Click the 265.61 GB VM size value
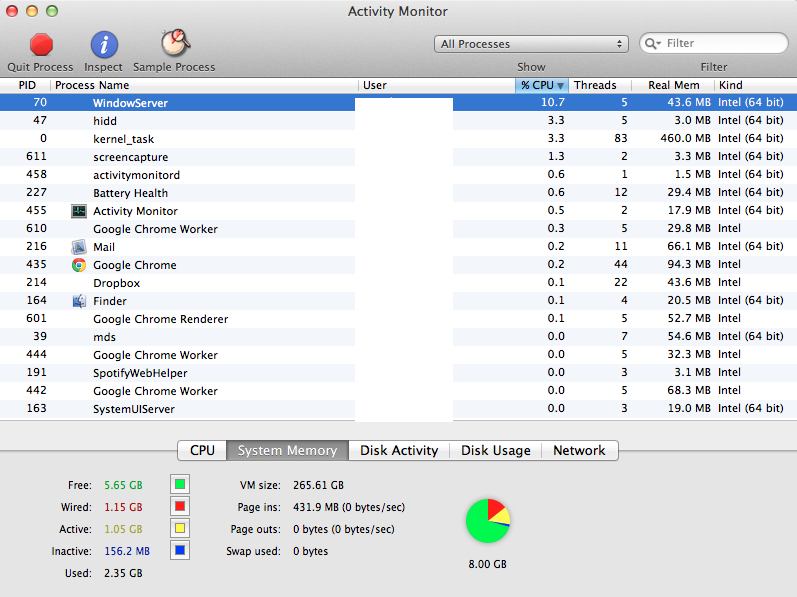 318,485
